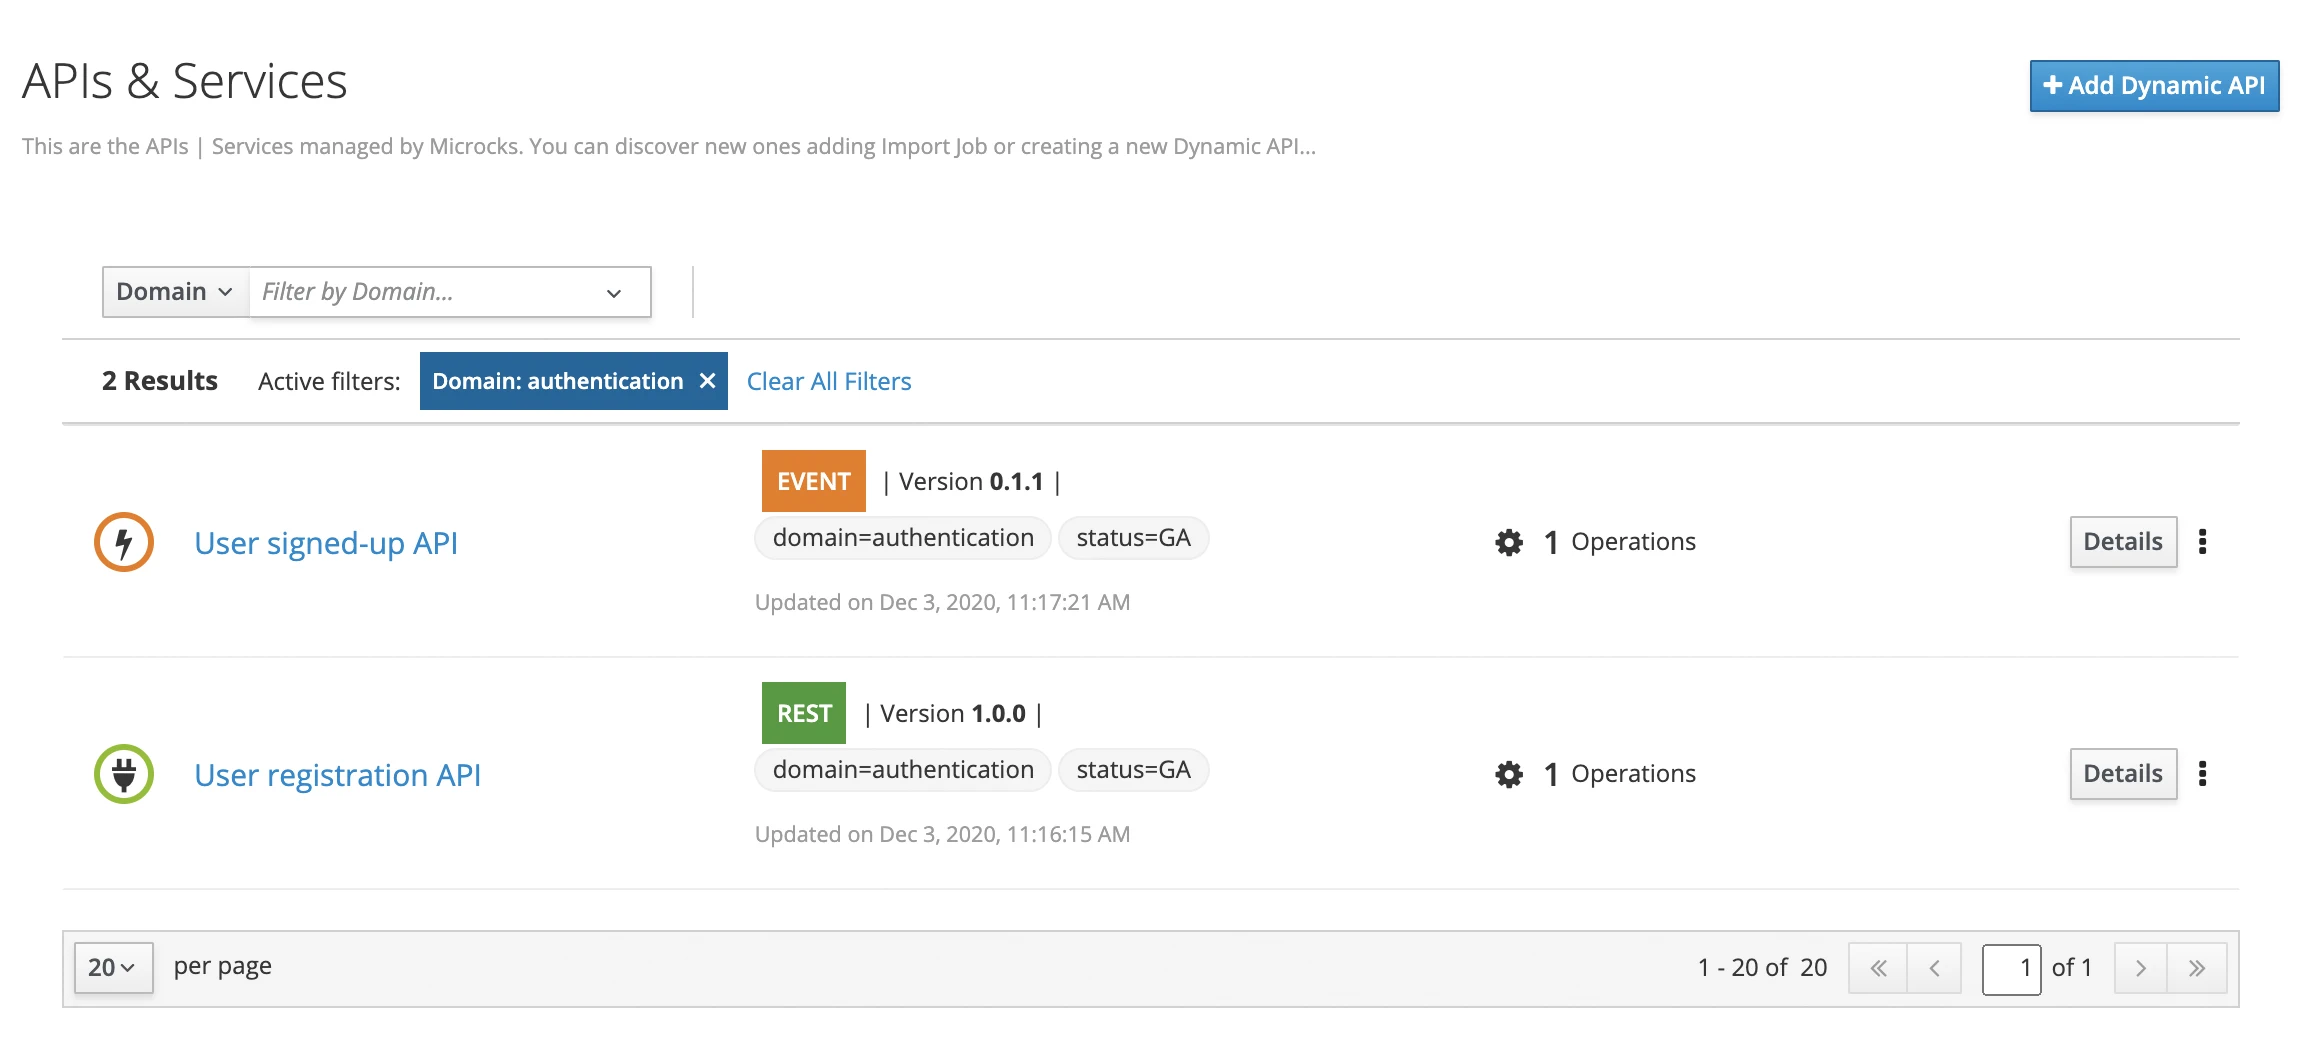Click the Add Dynamic API button

[x=2154, y=86]
